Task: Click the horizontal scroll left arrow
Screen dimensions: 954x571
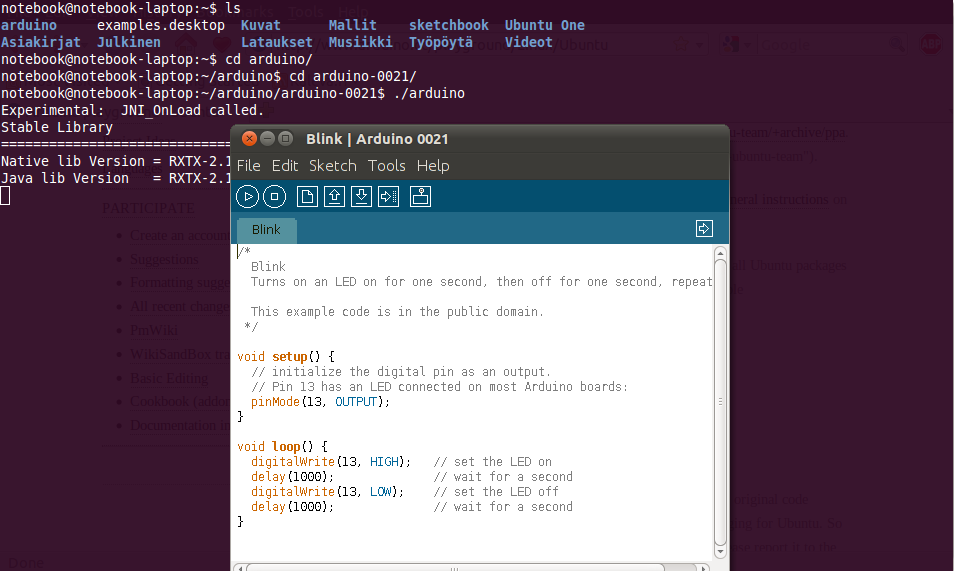Action: [240, 568]
